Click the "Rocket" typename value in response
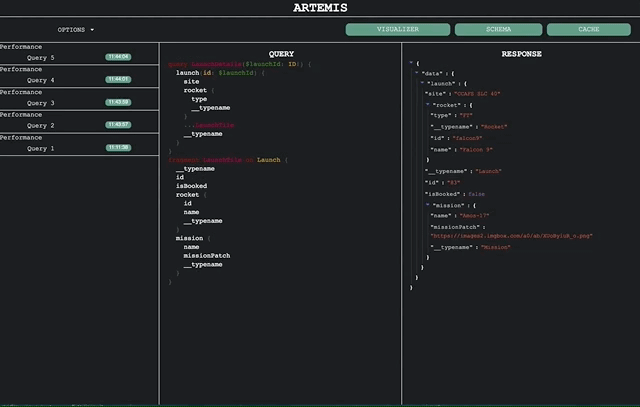The height and width of the screenshot is (407, 640). click(494, 127)
